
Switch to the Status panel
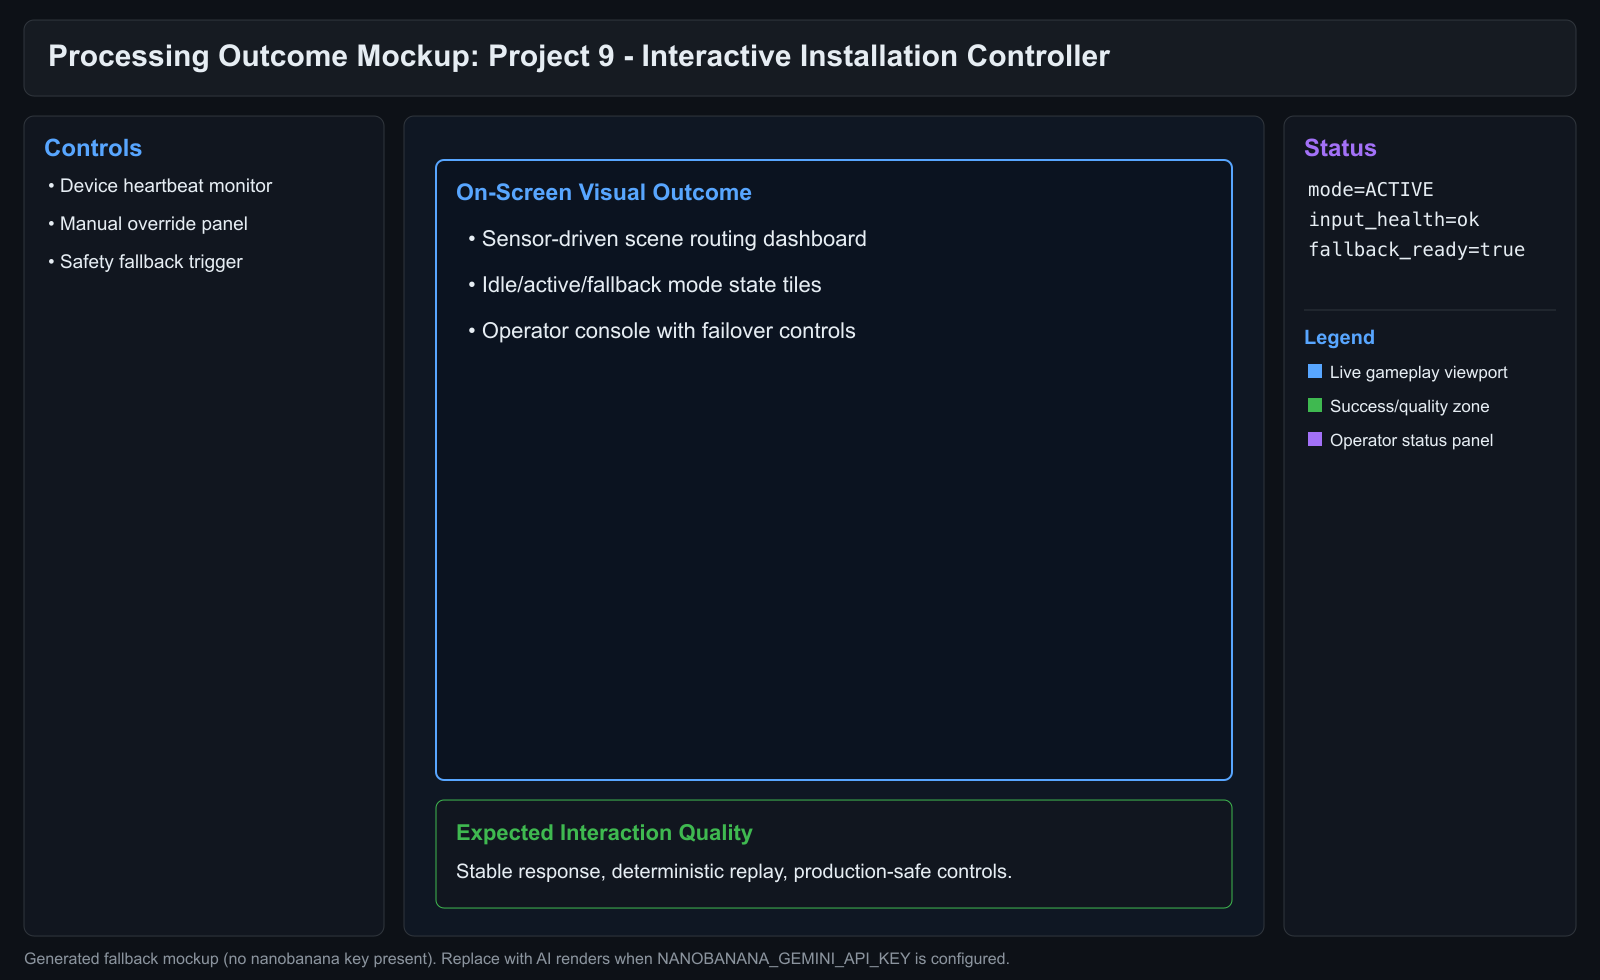point(1340,147)
